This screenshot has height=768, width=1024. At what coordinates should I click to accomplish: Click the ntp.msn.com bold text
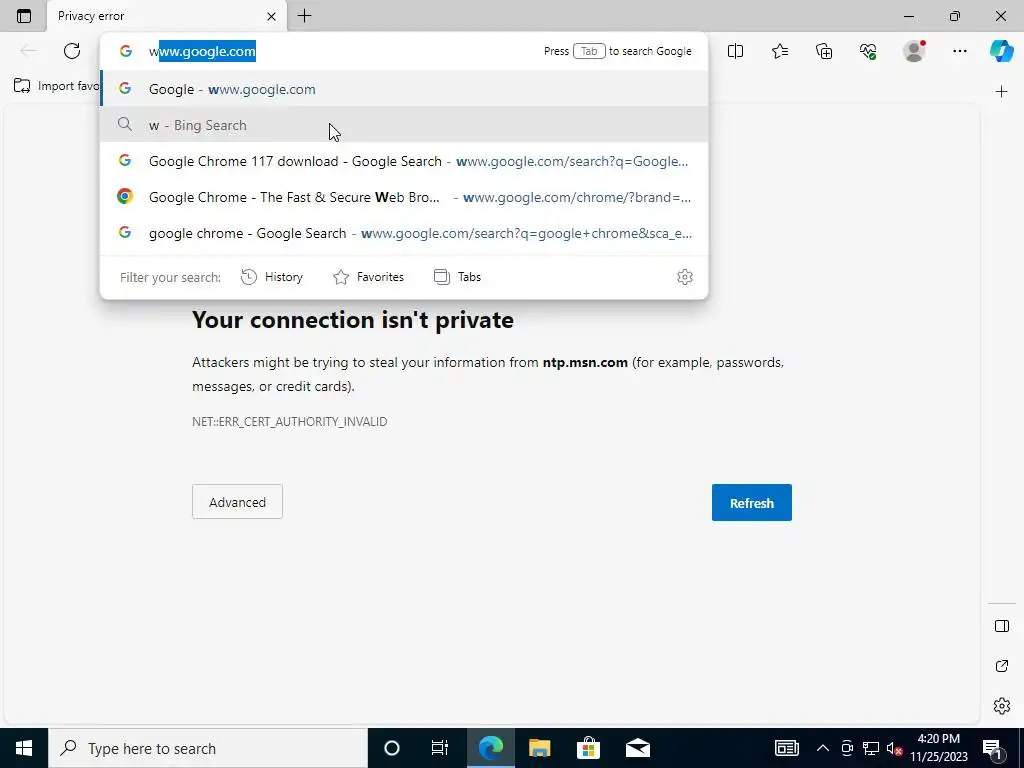point(585,362)
